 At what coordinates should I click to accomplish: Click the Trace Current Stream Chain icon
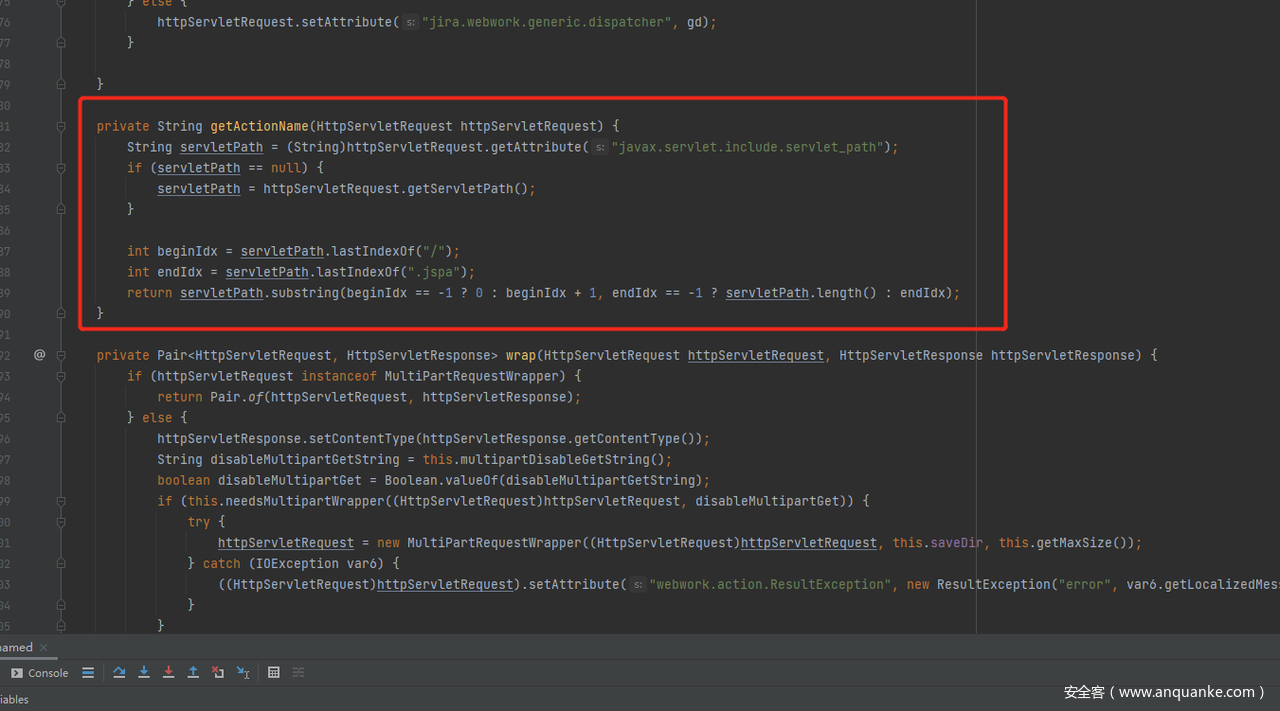pos(298,673)
